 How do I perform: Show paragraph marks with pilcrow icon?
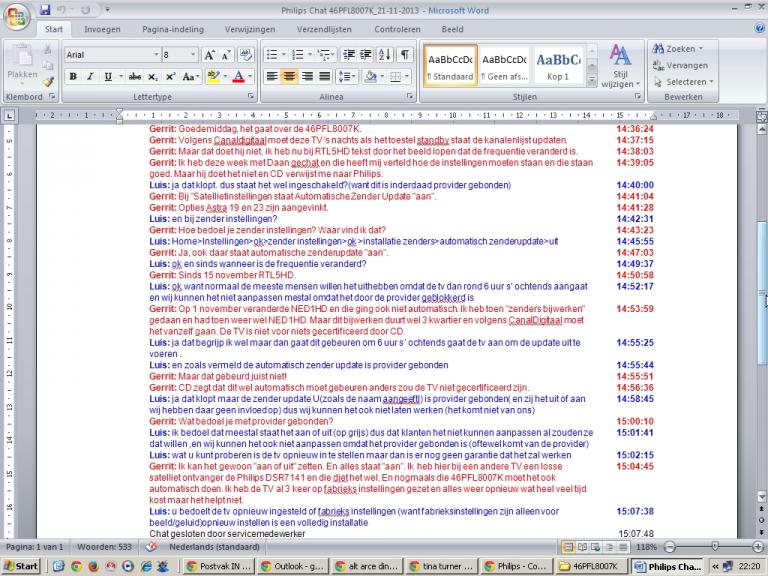405,54
